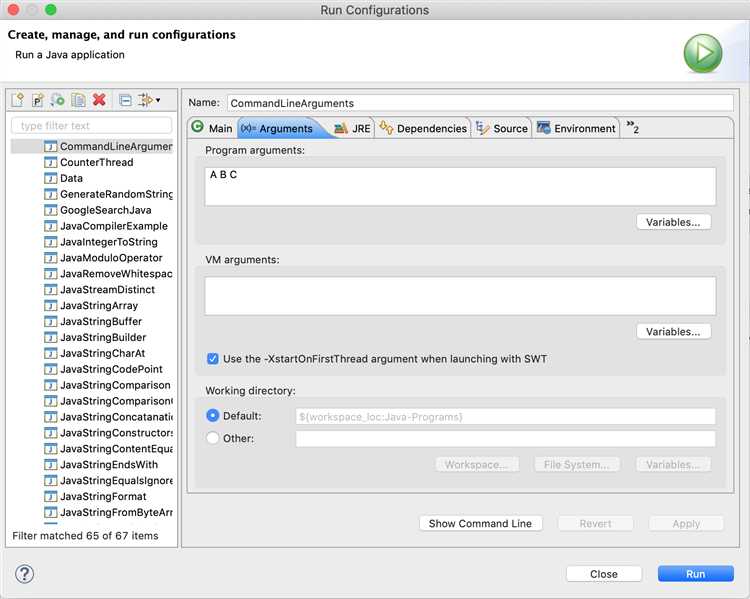
Task: Click the Apply button
Action: click(x=686, y=523)
